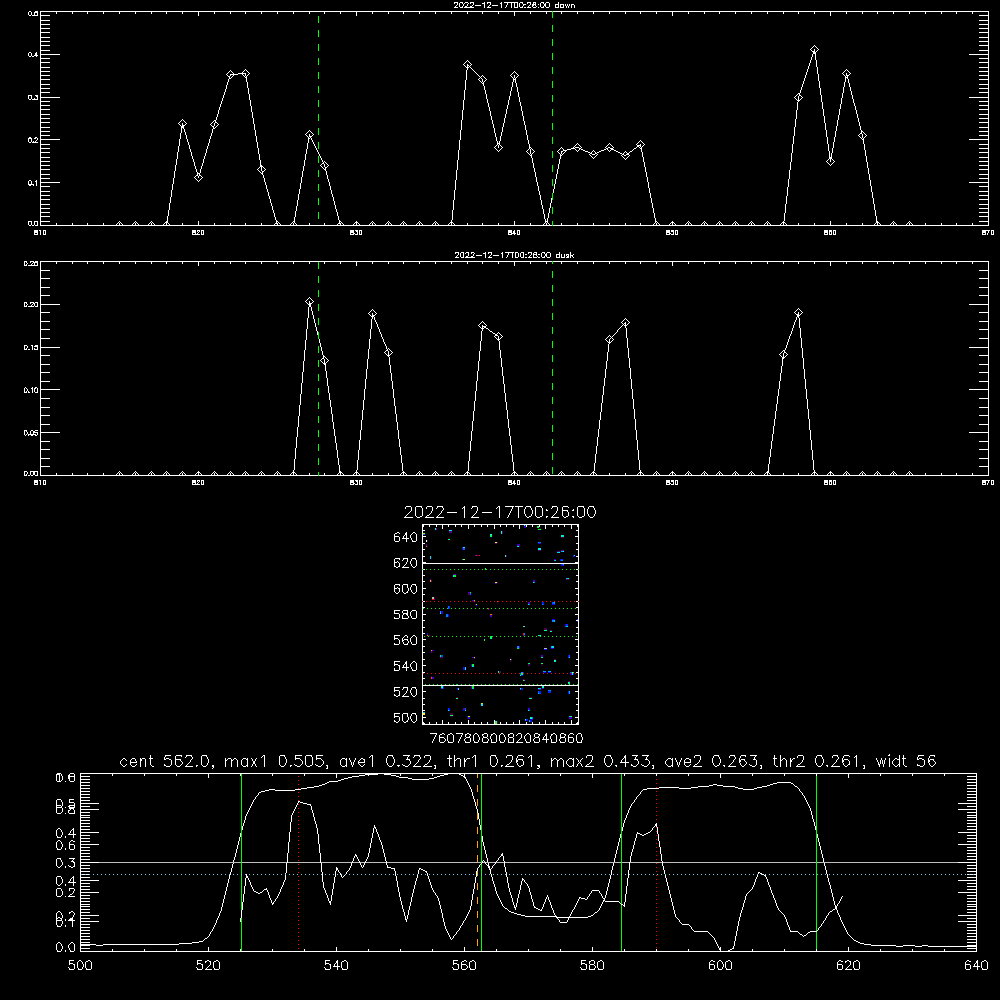
Task: Click the rightmost solid green vertical line in bottom plot
Action: click(x=816, y=861)
